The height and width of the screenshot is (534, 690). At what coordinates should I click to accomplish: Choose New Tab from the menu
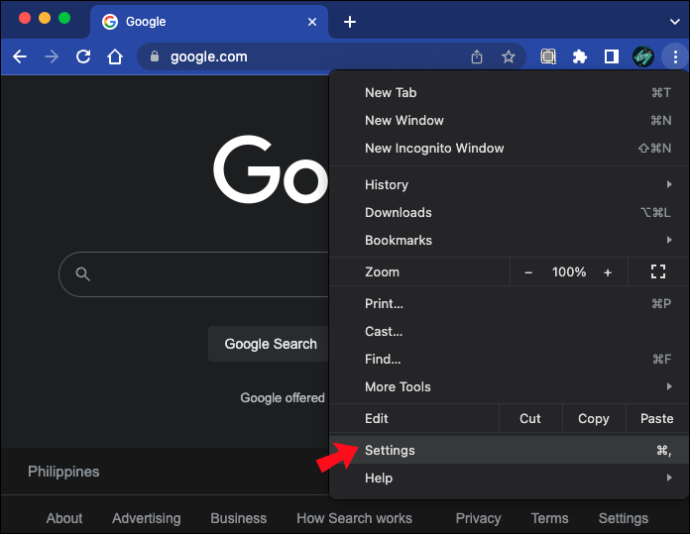(509, 92)
